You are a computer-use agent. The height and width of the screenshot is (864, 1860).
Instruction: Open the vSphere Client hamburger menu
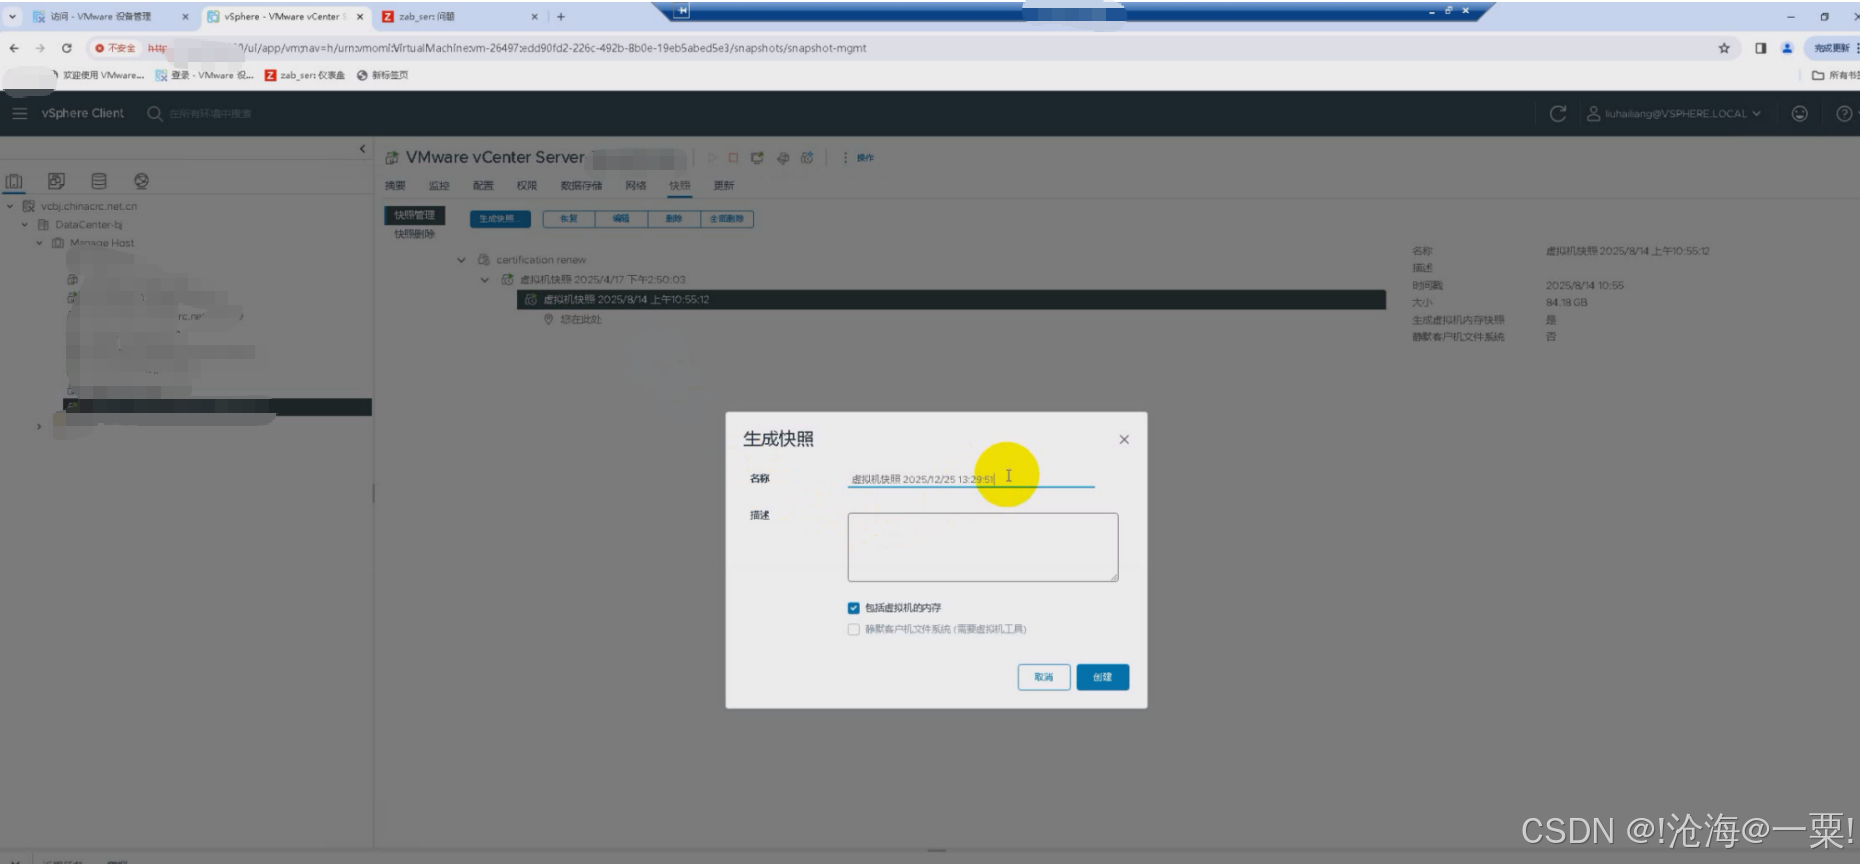[19, 113]
